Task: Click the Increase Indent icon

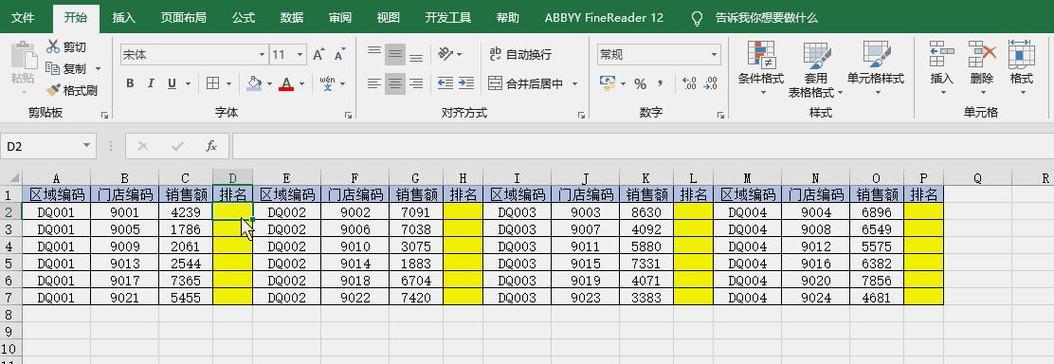Action: coord(467,84)
